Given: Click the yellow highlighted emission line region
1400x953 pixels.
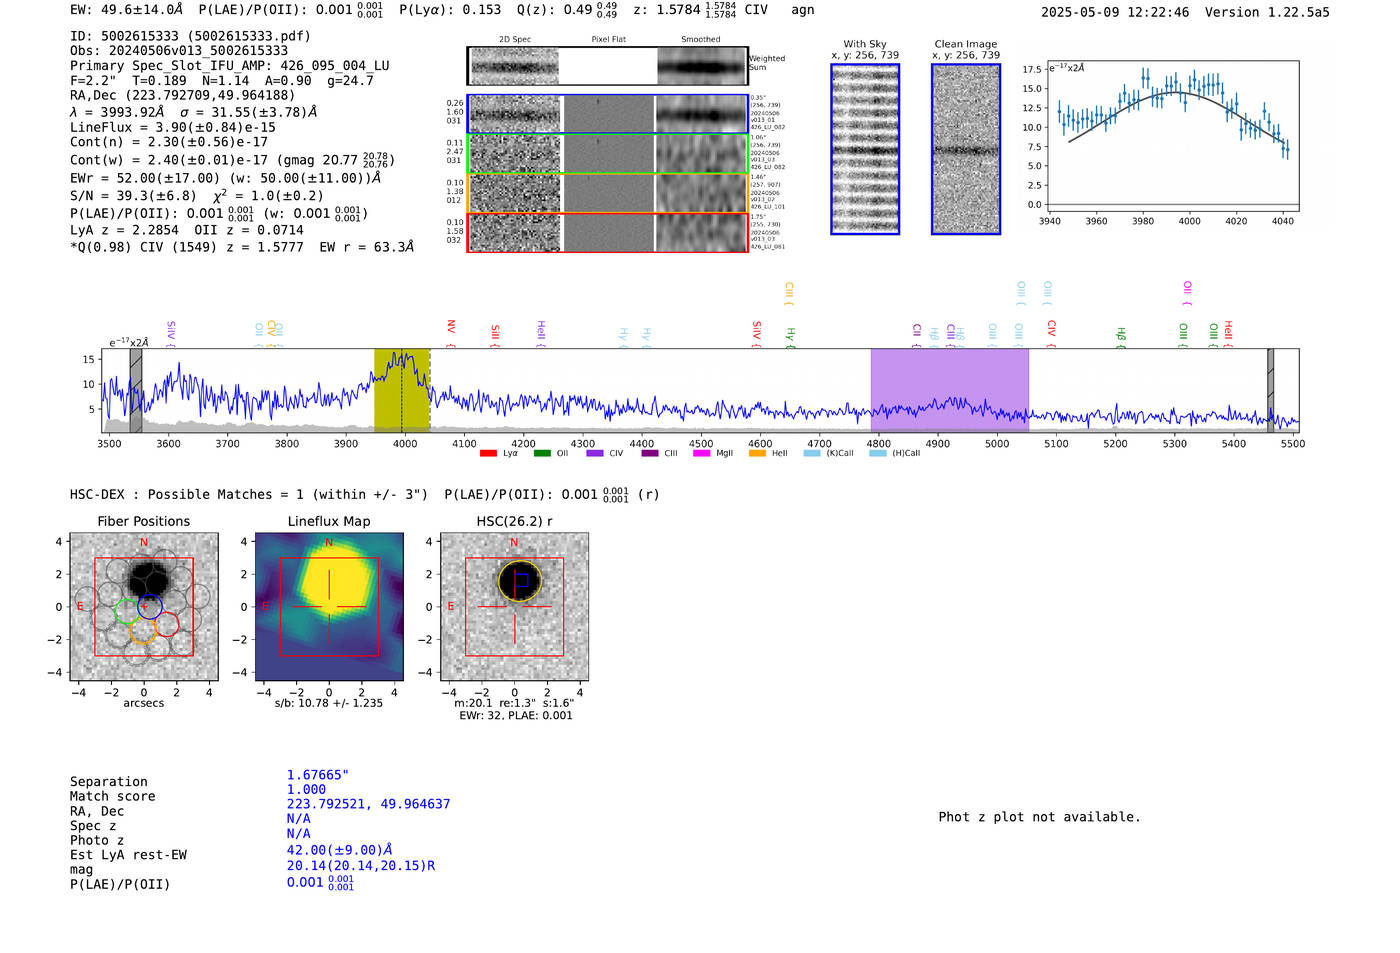Looking at the screenshot, I should point(402,390).
